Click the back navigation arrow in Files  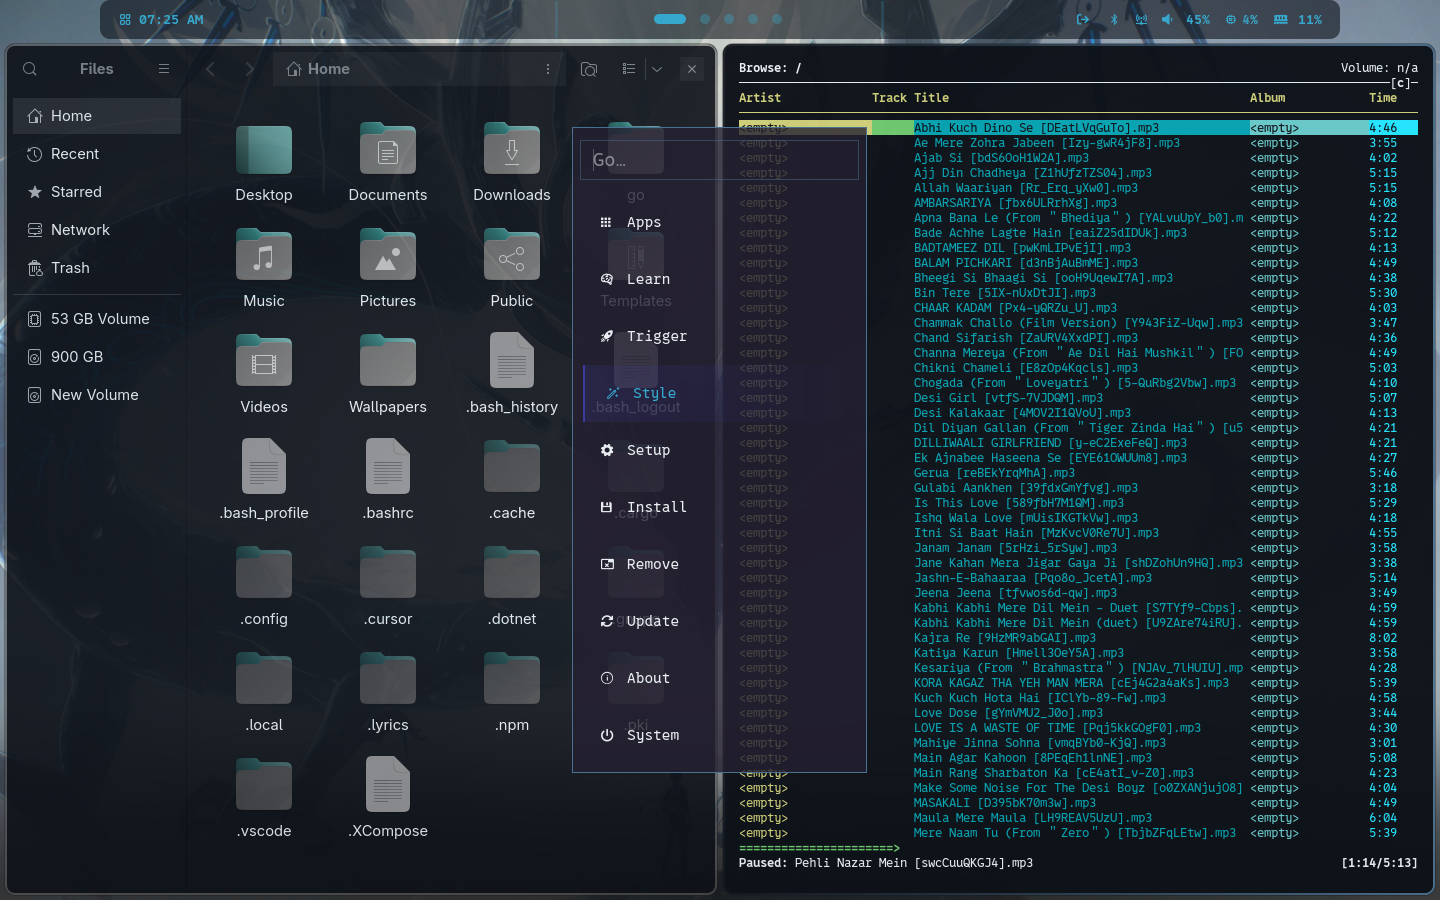click(x=210, y=69)
